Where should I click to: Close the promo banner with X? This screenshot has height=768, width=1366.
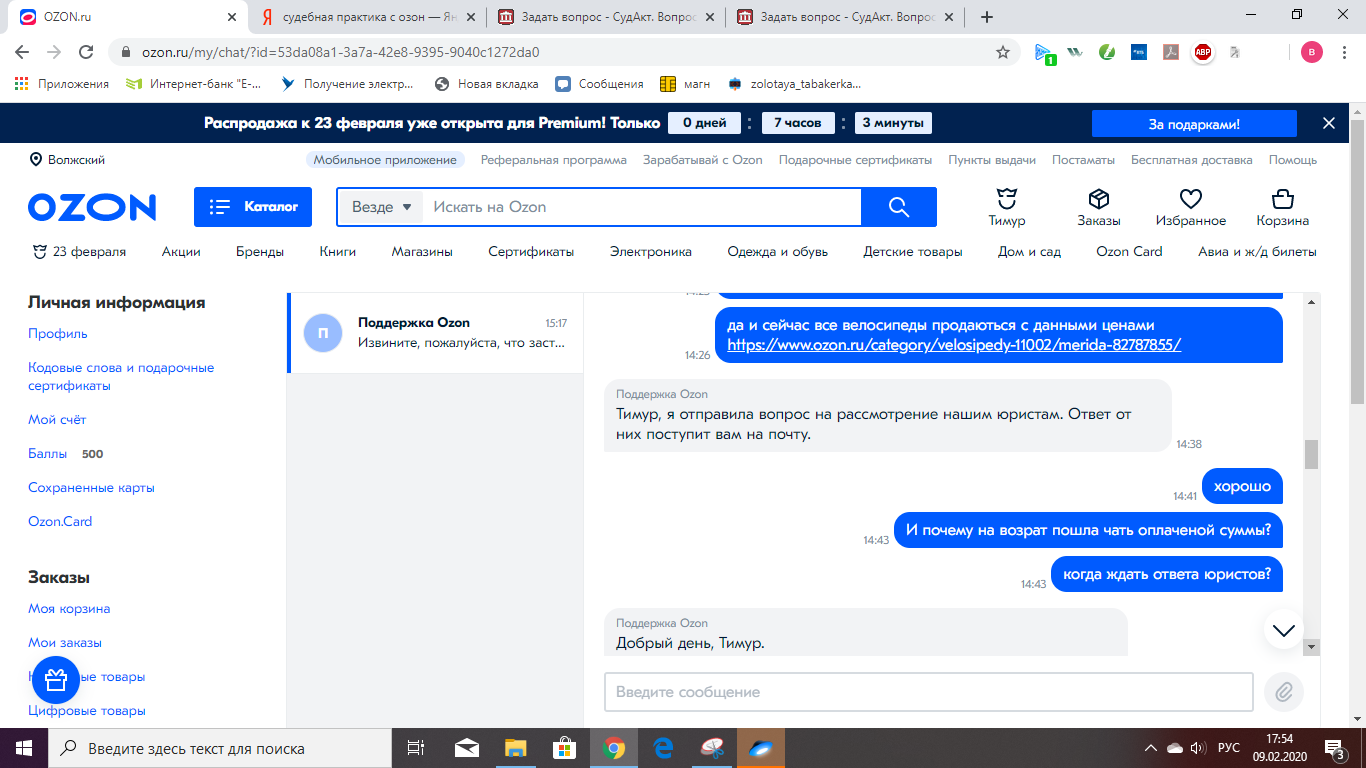(x=1328, y=123)
